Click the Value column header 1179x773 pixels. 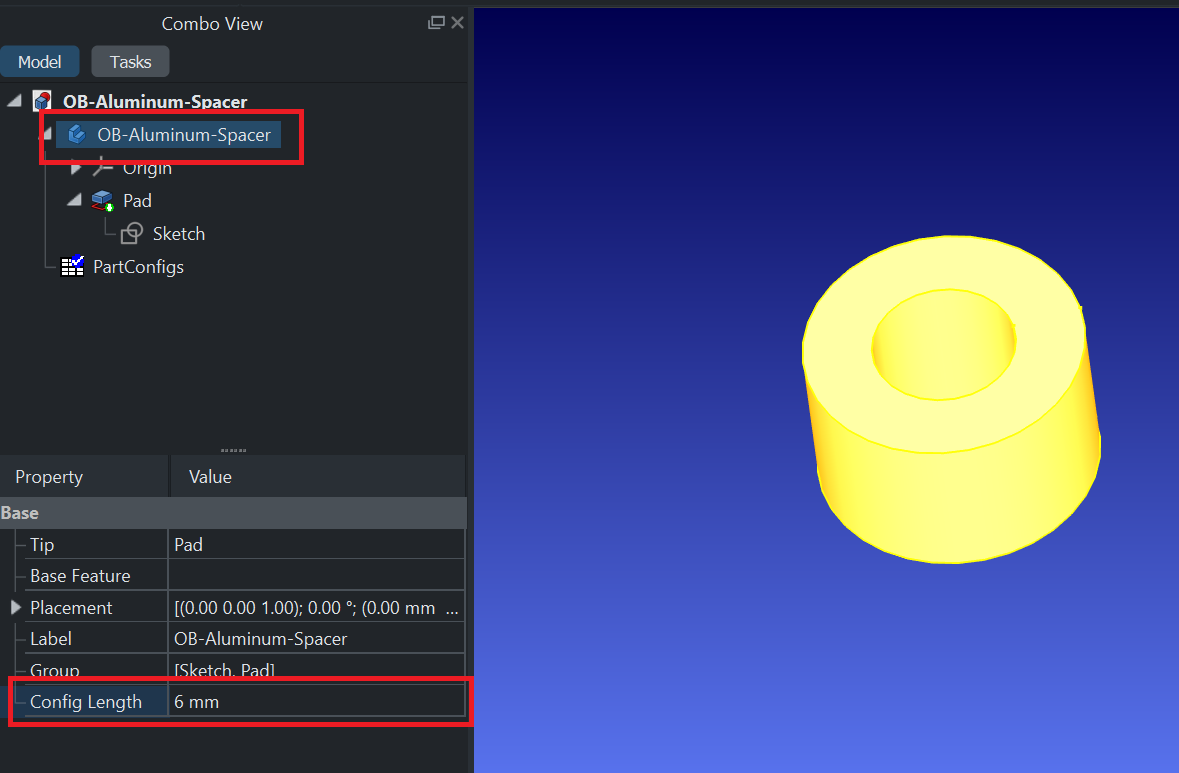pos(318,477)
